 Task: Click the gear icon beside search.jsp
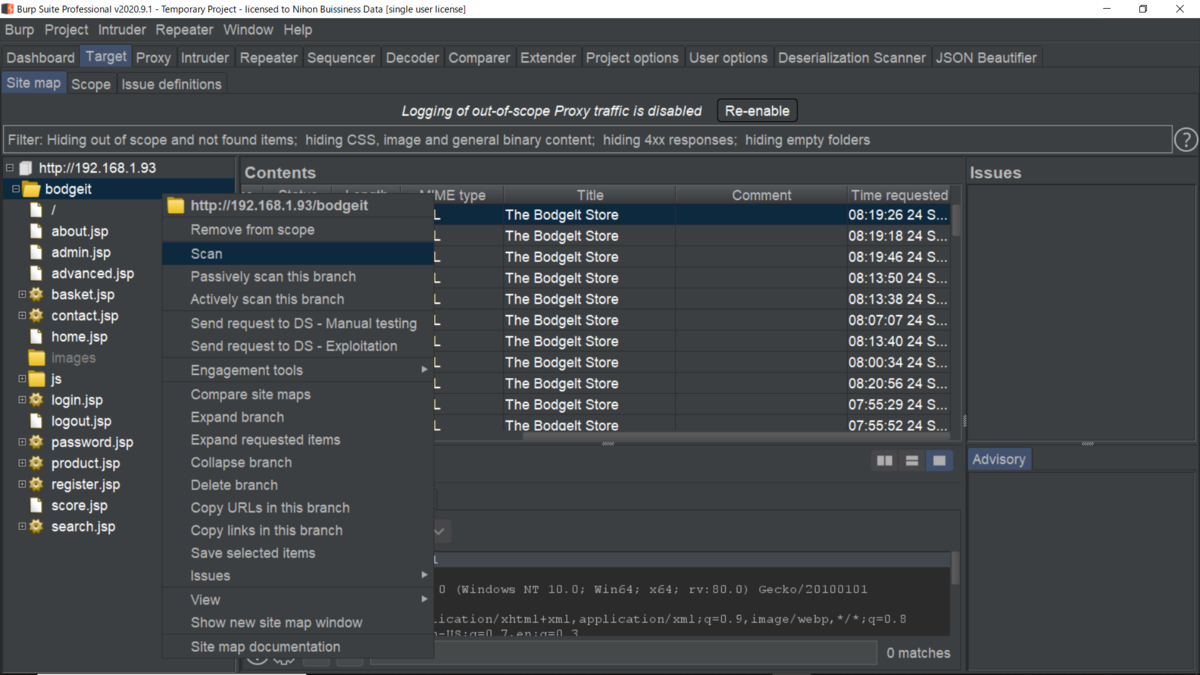36,526
